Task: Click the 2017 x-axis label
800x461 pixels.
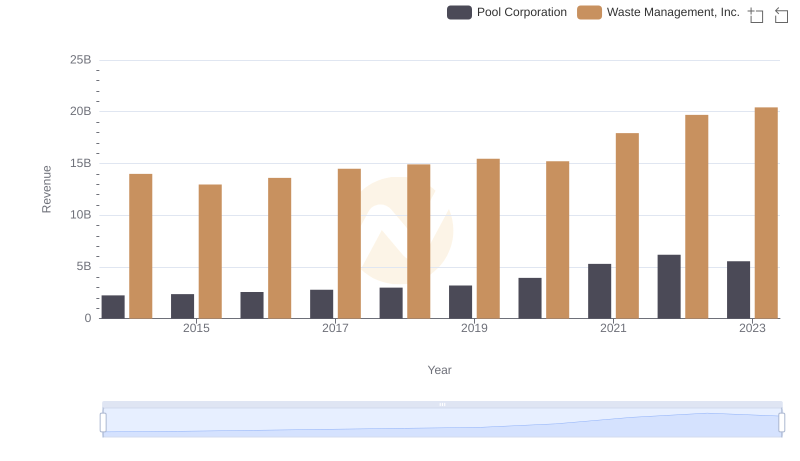Action: coord(335,328)
